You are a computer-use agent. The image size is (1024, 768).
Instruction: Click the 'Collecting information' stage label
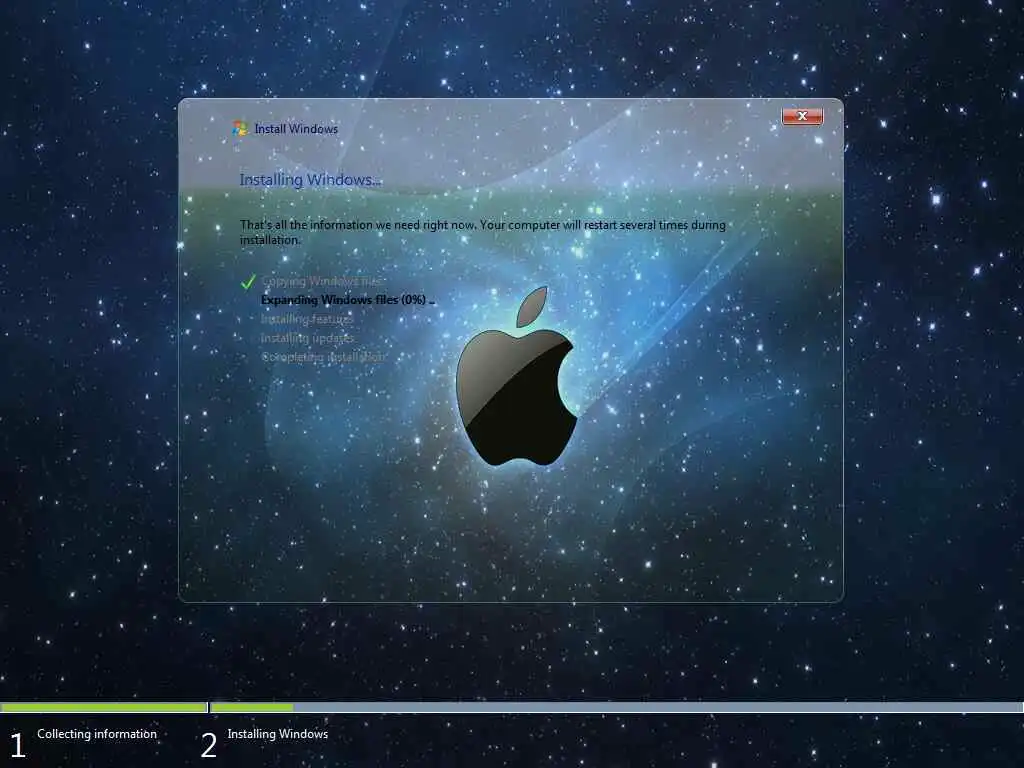click(x=97, y=734)
